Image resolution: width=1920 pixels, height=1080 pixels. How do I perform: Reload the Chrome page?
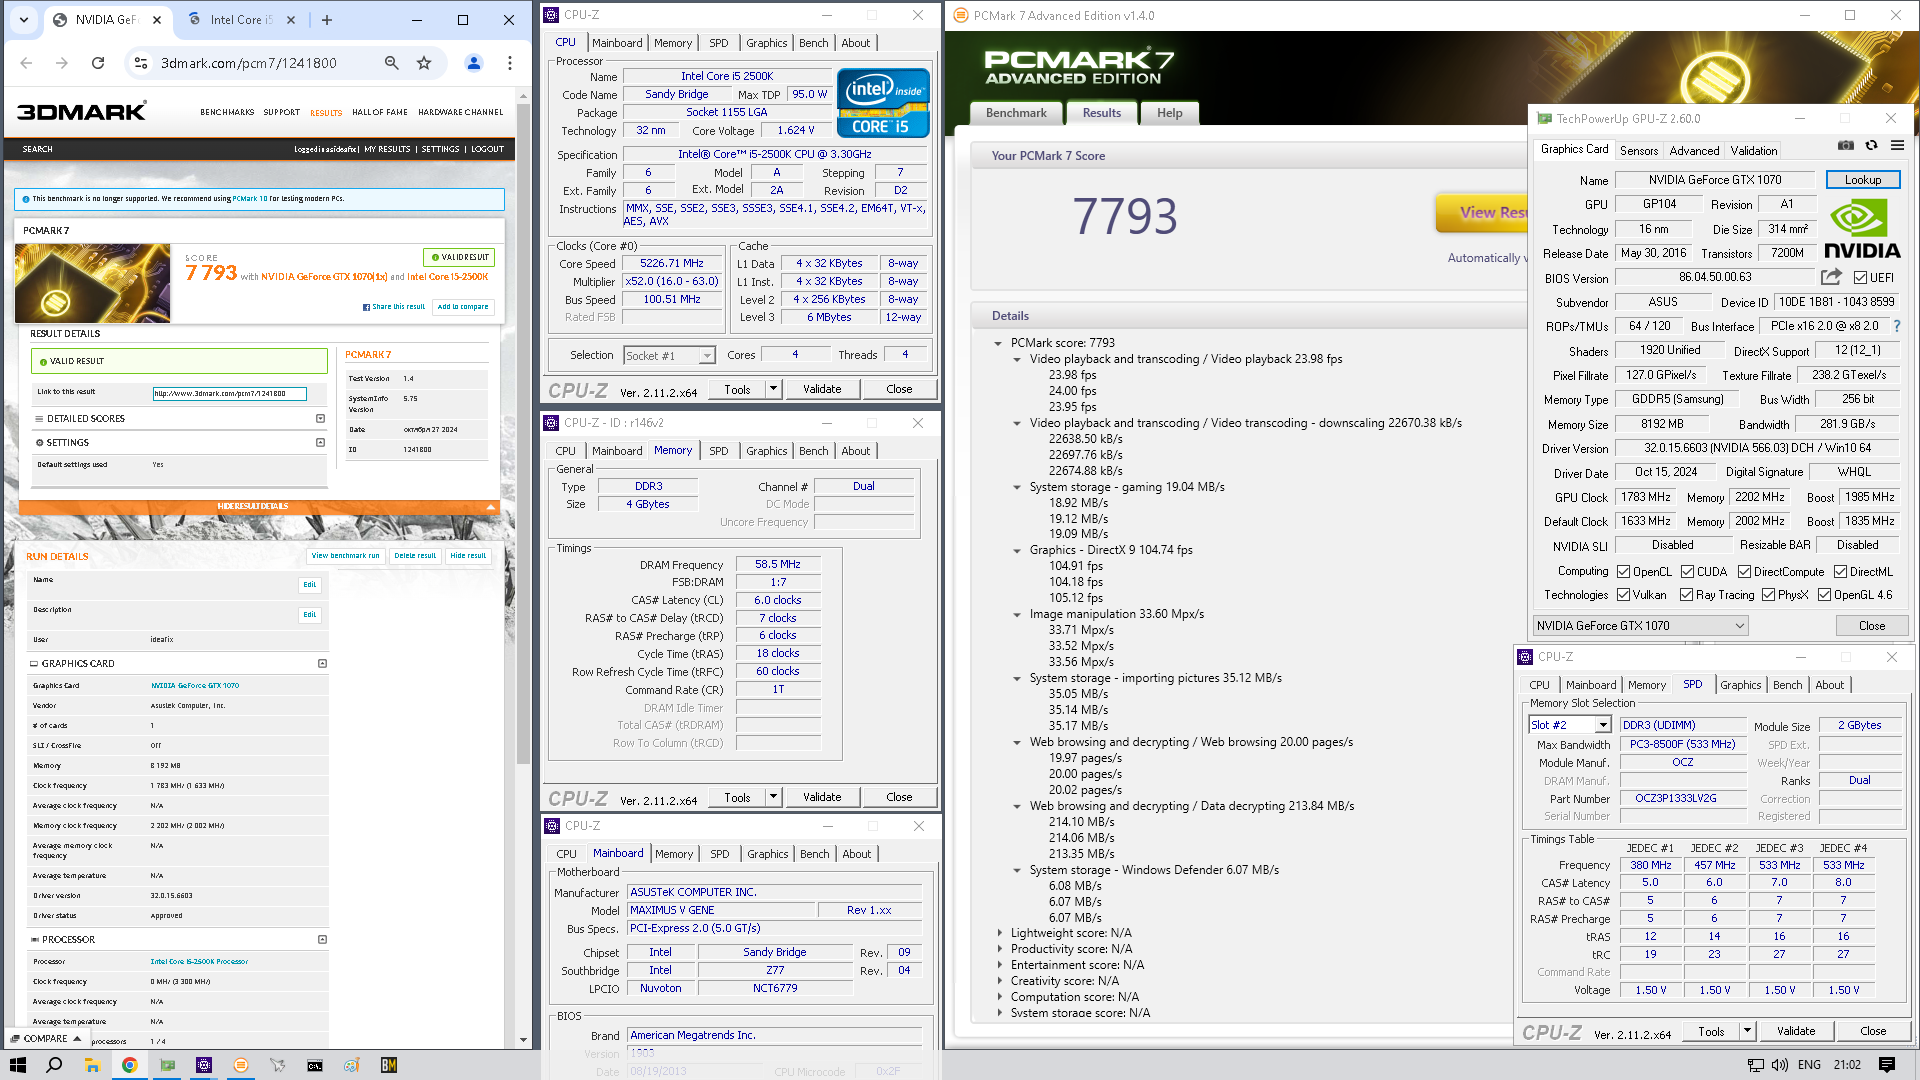click(98, 63)
